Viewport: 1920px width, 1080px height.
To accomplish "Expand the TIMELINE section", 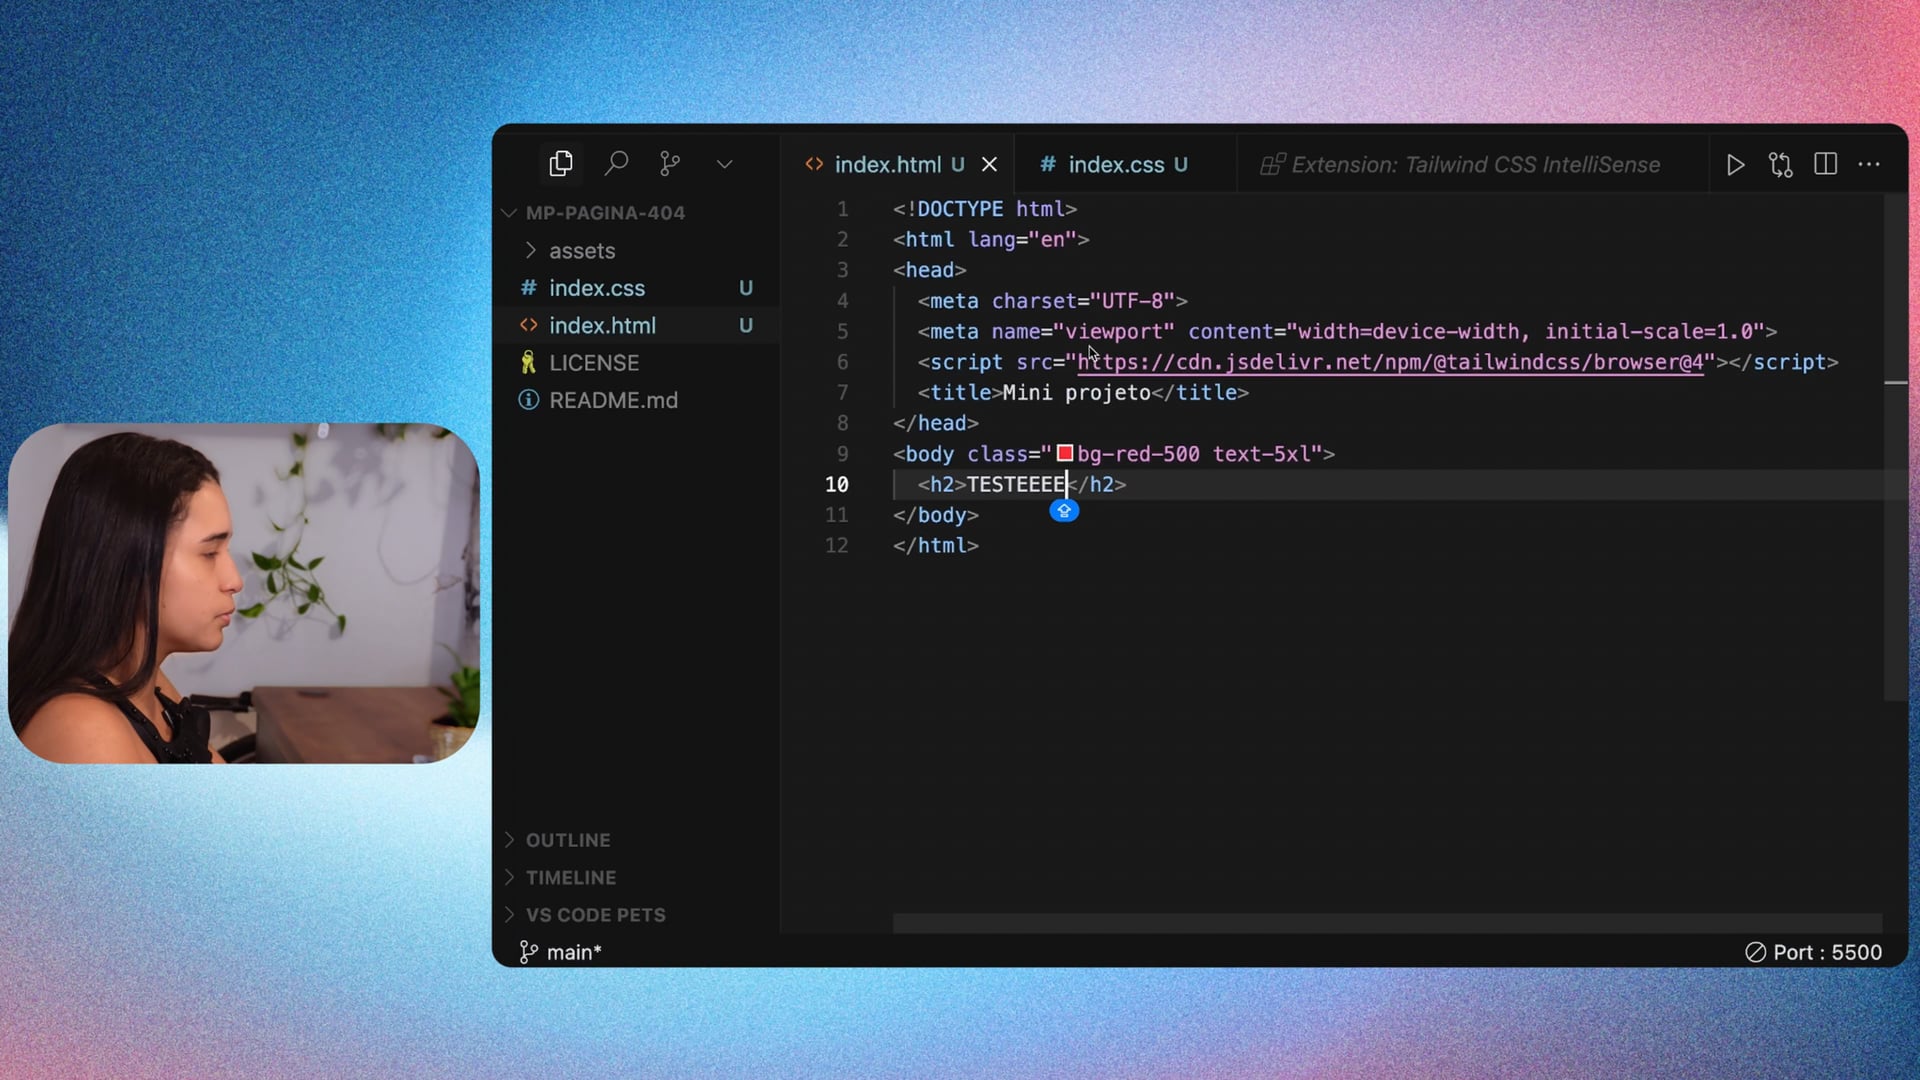I will coord(570,878).
